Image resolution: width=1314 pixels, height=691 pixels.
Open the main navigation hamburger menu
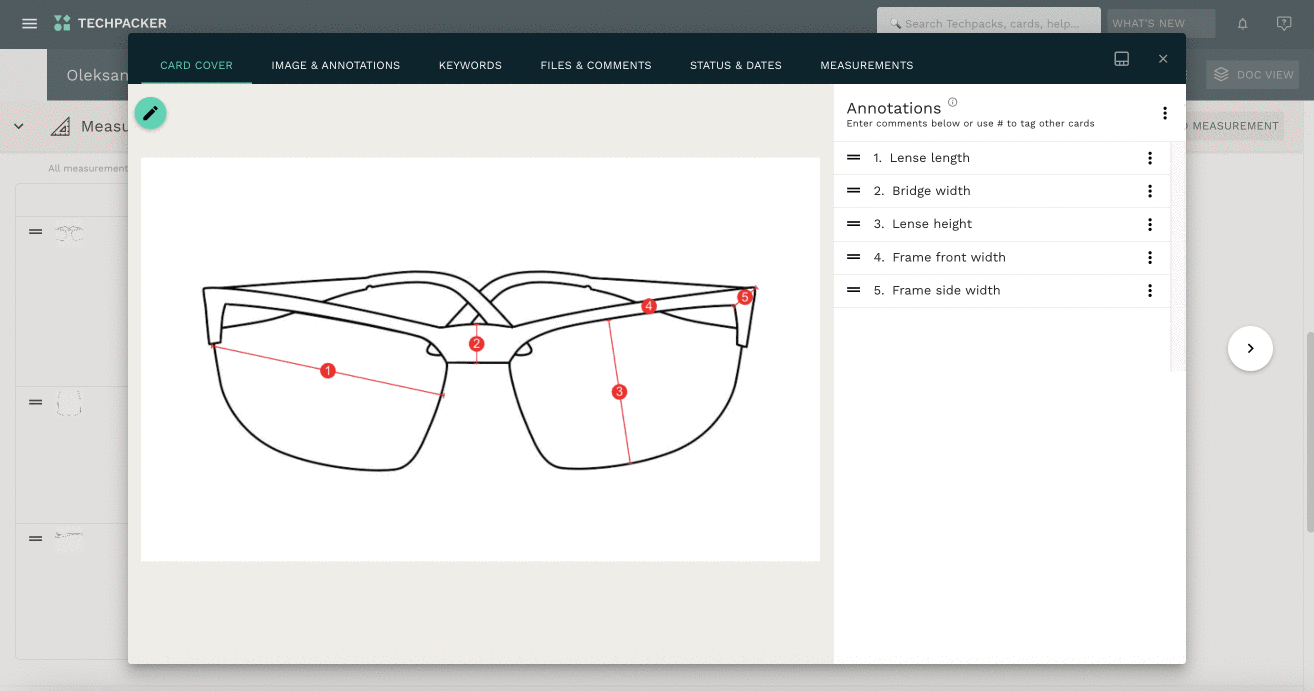click(x=28, y=23)
